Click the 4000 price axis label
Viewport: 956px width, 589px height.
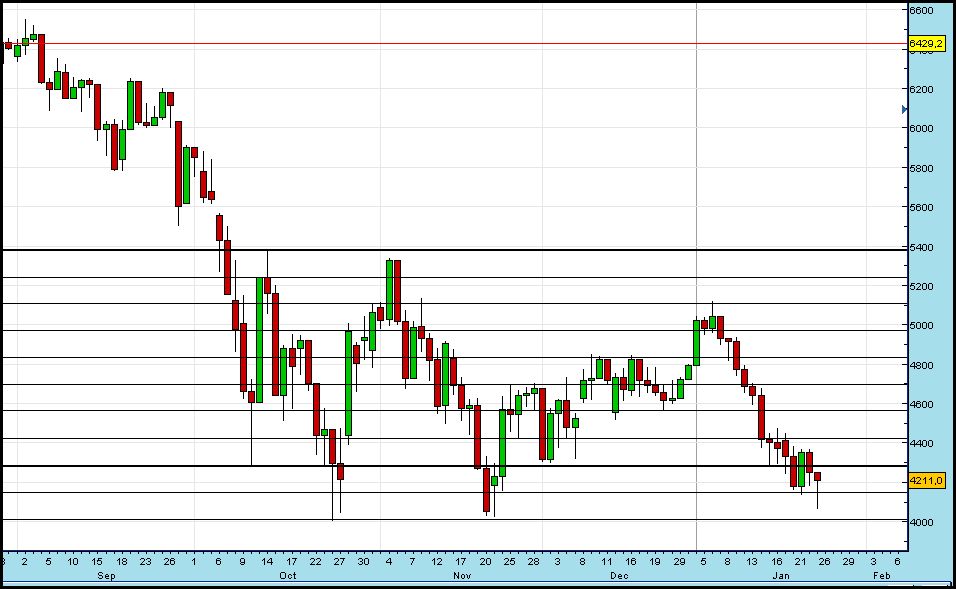[921, 523]
